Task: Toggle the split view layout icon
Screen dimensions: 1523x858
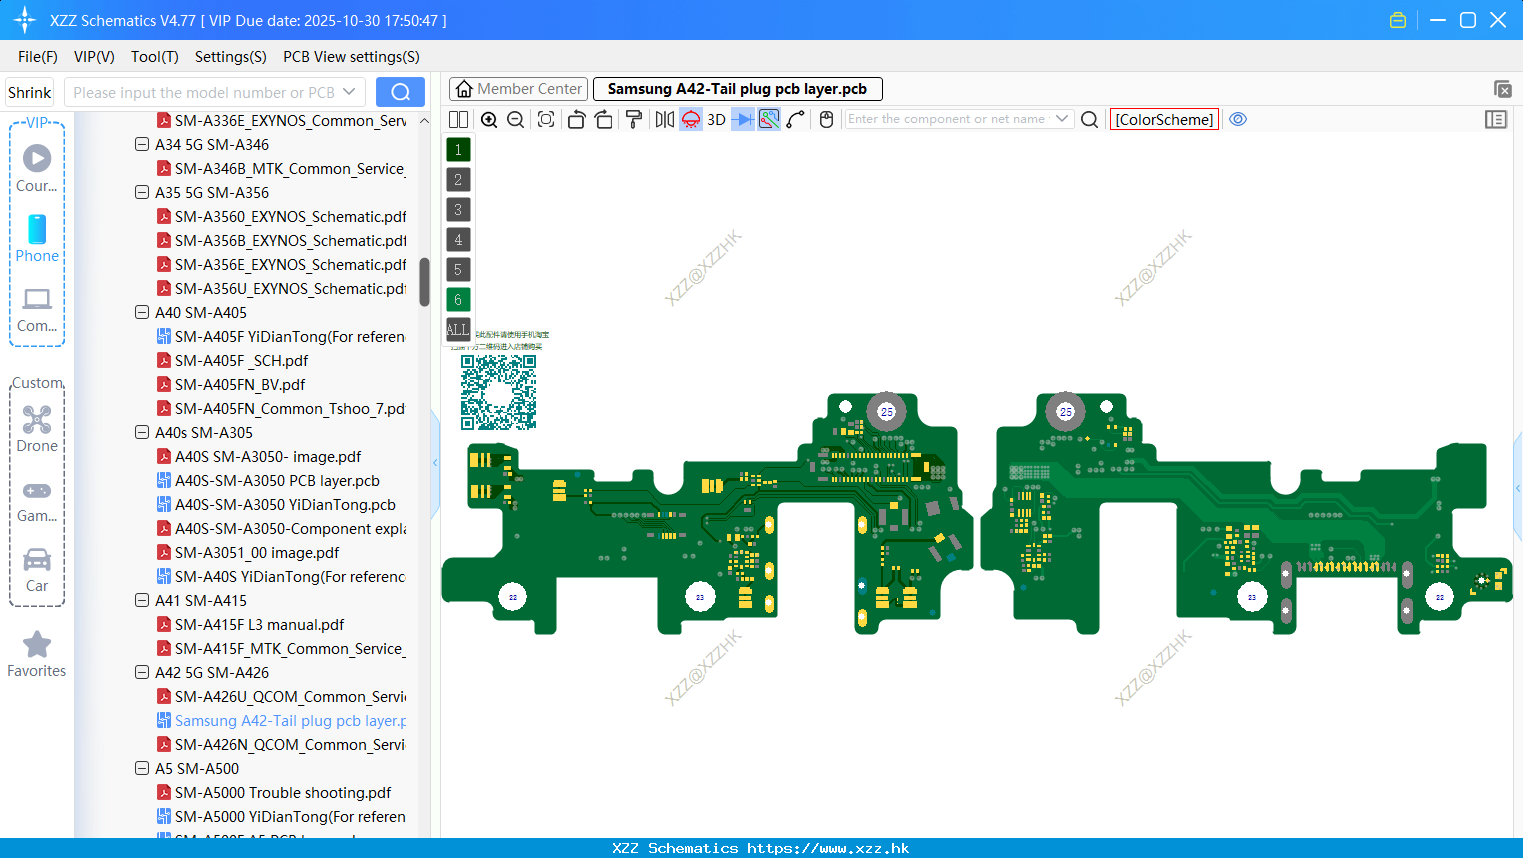Action: click(458, 119)
